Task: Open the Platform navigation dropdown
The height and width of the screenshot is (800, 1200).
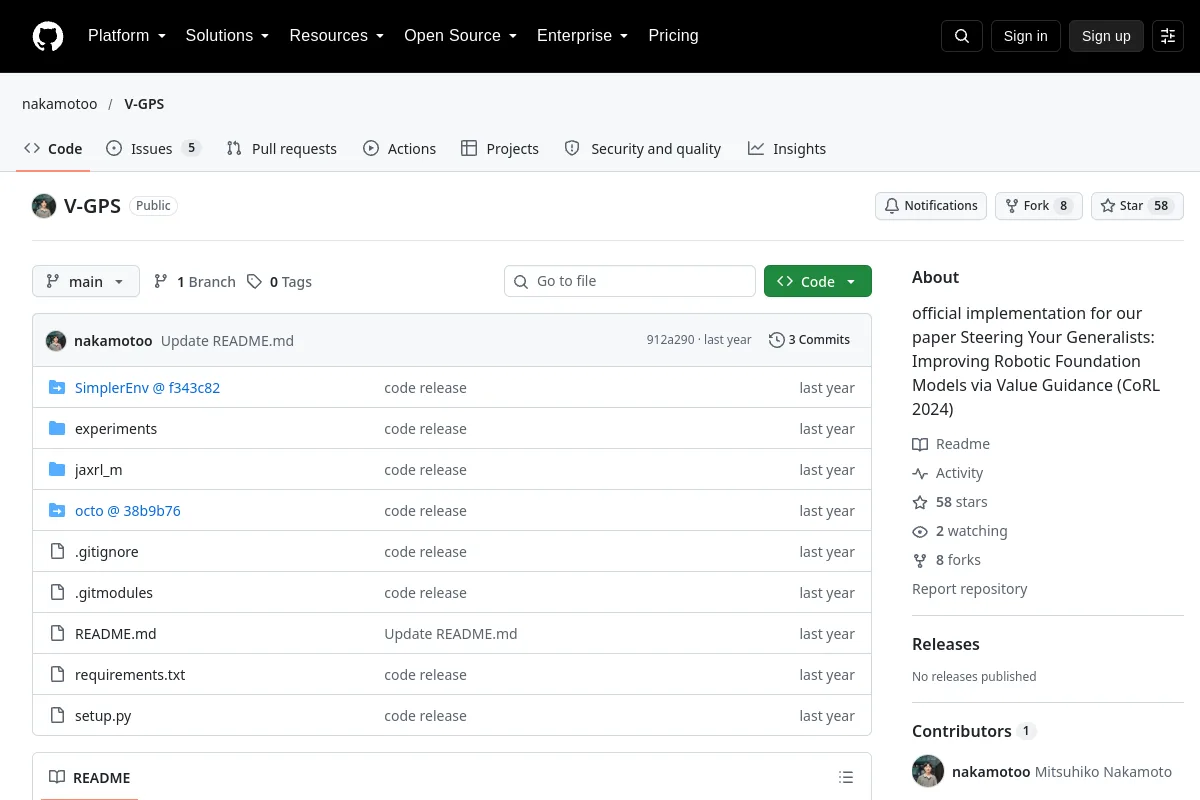Action: click(127, 36)
